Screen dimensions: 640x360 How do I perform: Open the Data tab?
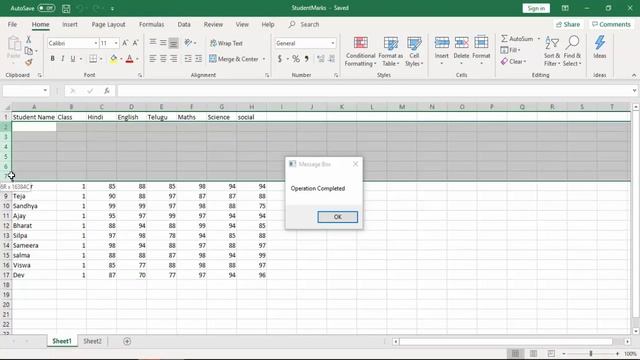pyautogui.click(x=184, y=24)
